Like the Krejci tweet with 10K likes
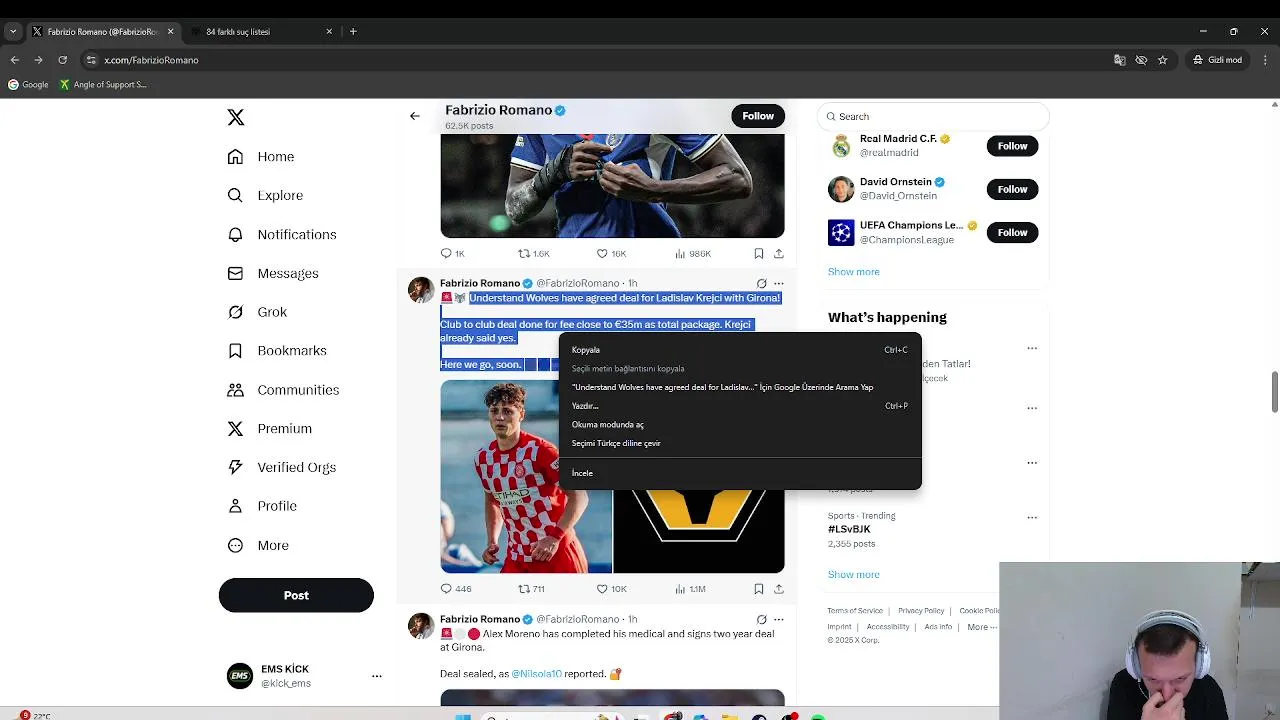This screenshot has height=720, width=1280. [x=611, y=589]
